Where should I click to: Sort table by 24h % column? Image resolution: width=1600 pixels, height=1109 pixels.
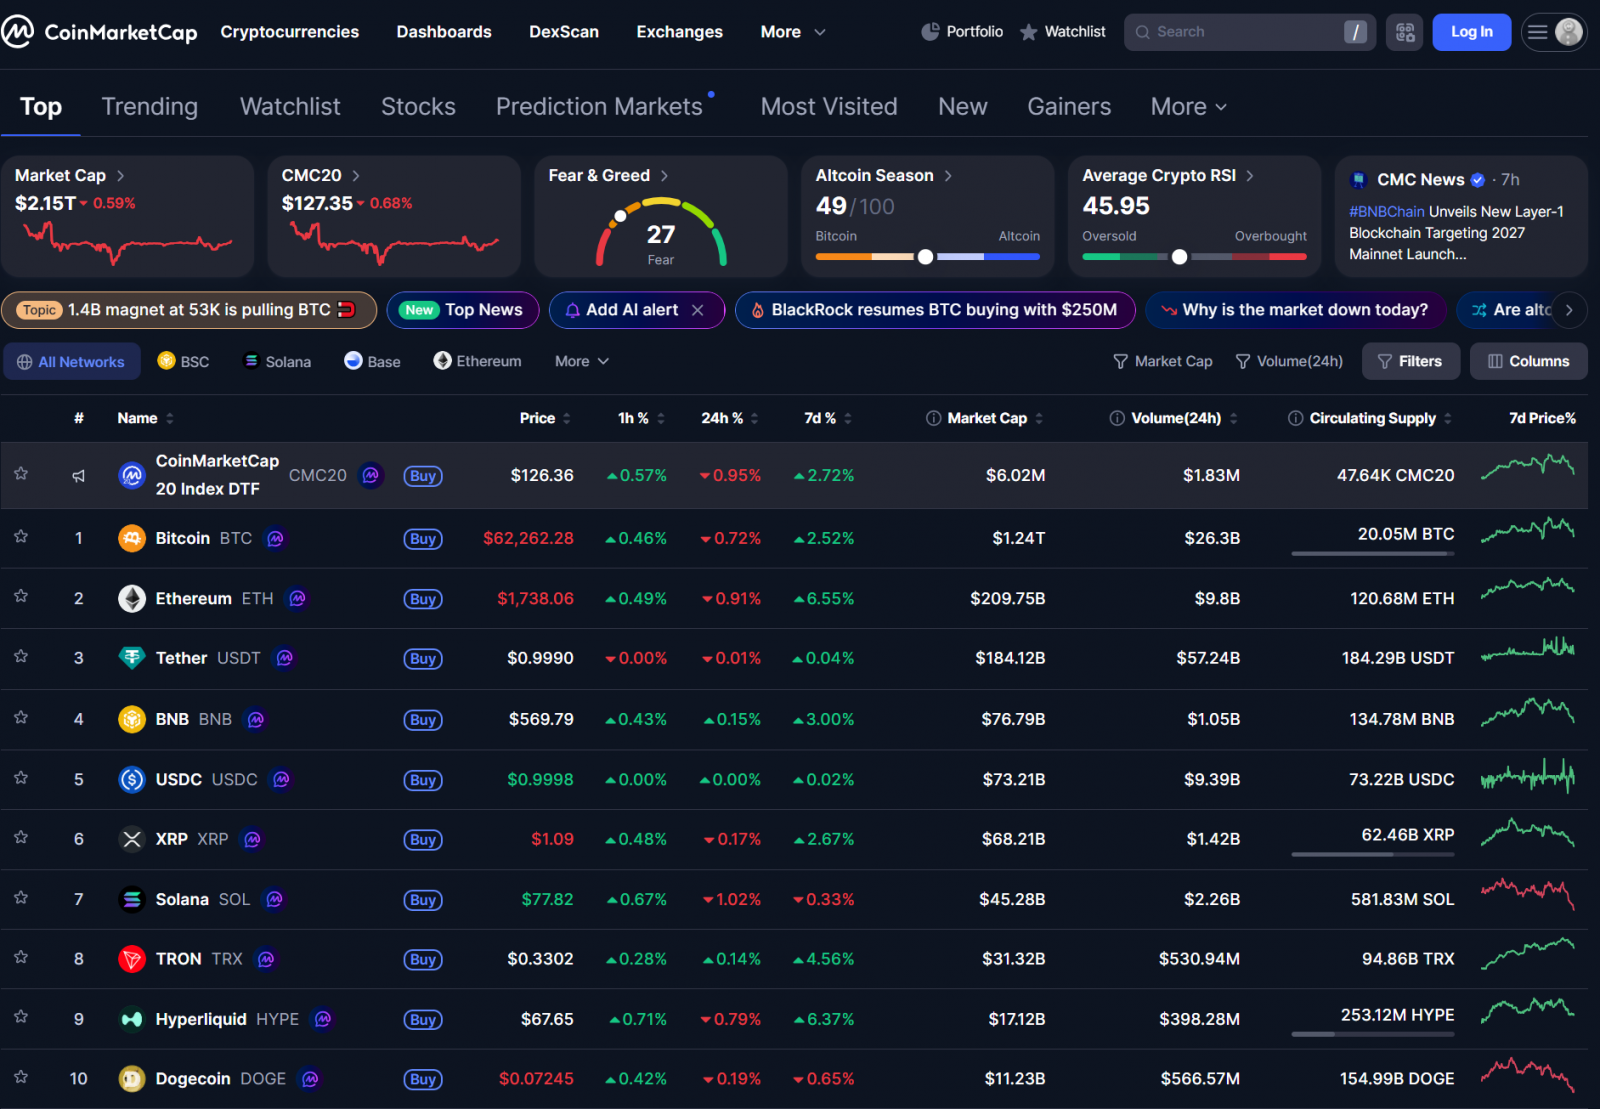pos(730,418)
